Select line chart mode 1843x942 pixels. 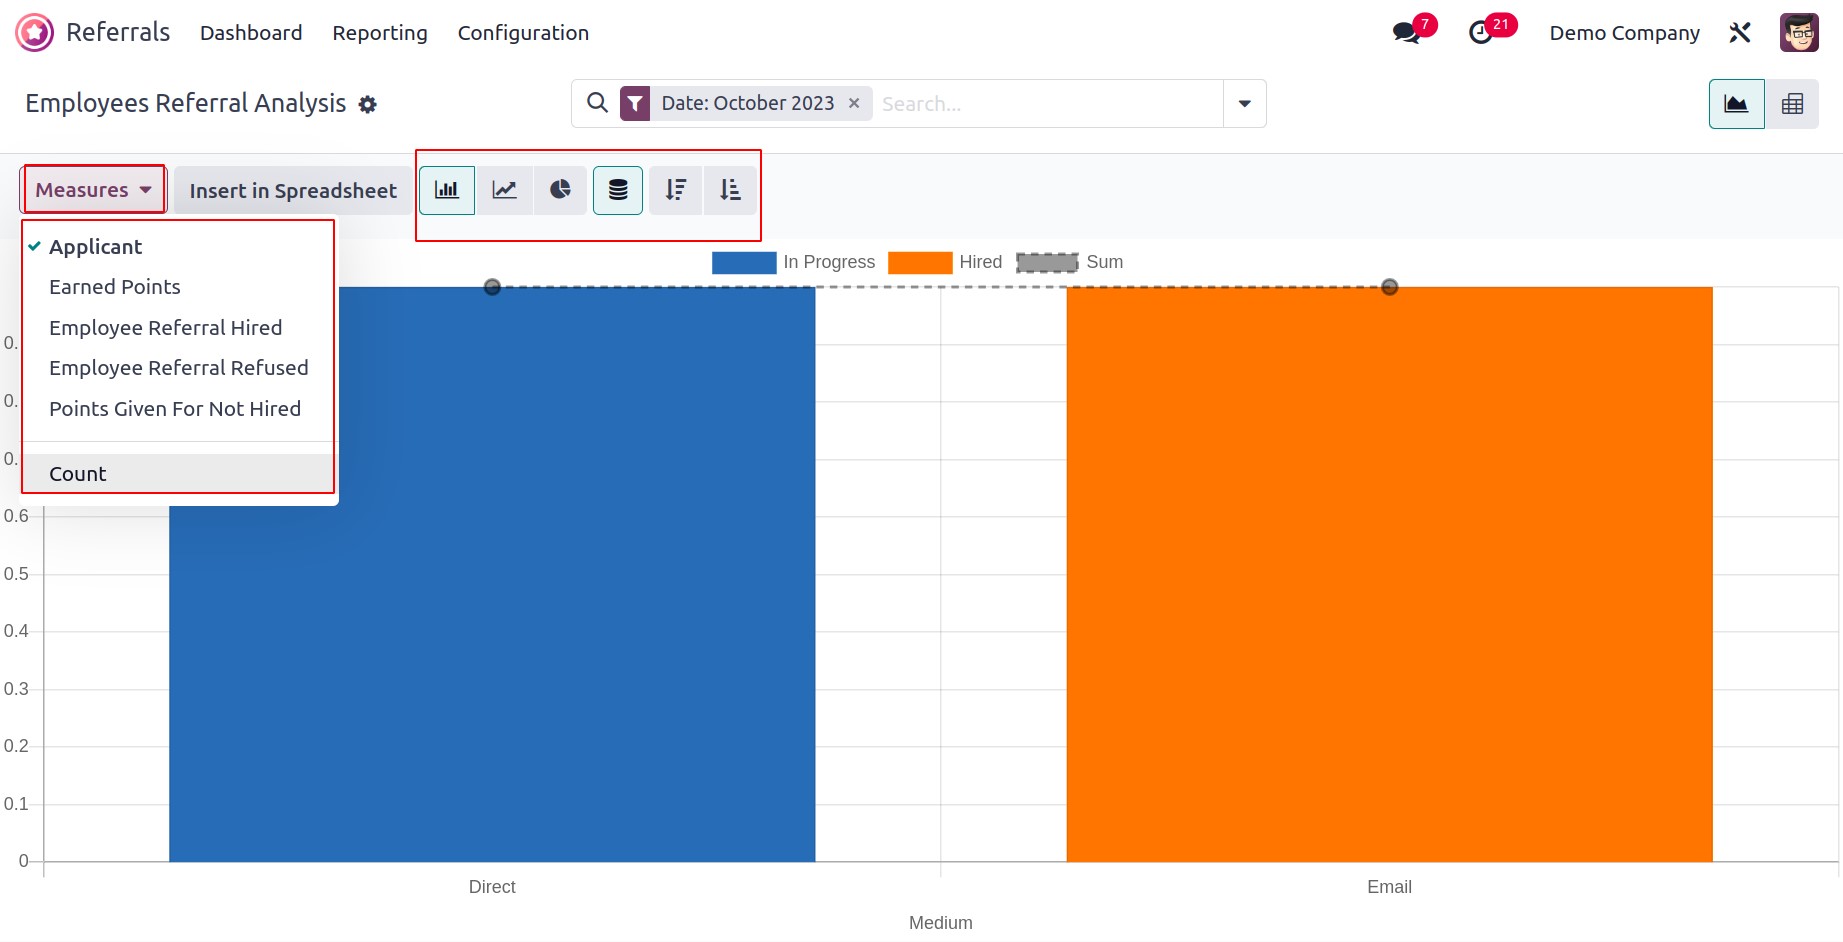(x=504, y=190)
